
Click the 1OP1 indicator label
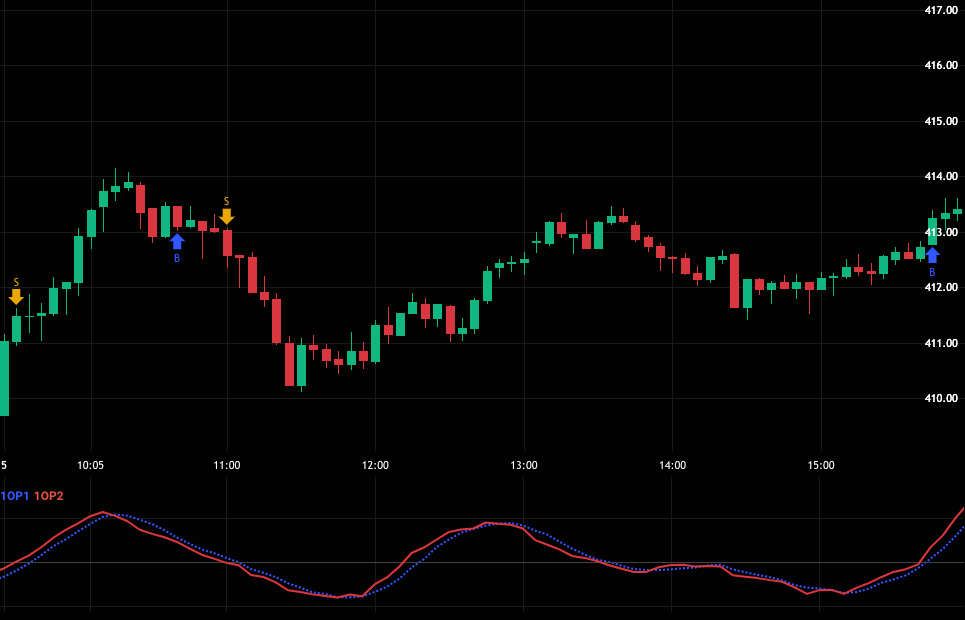(x=15, y=496)
